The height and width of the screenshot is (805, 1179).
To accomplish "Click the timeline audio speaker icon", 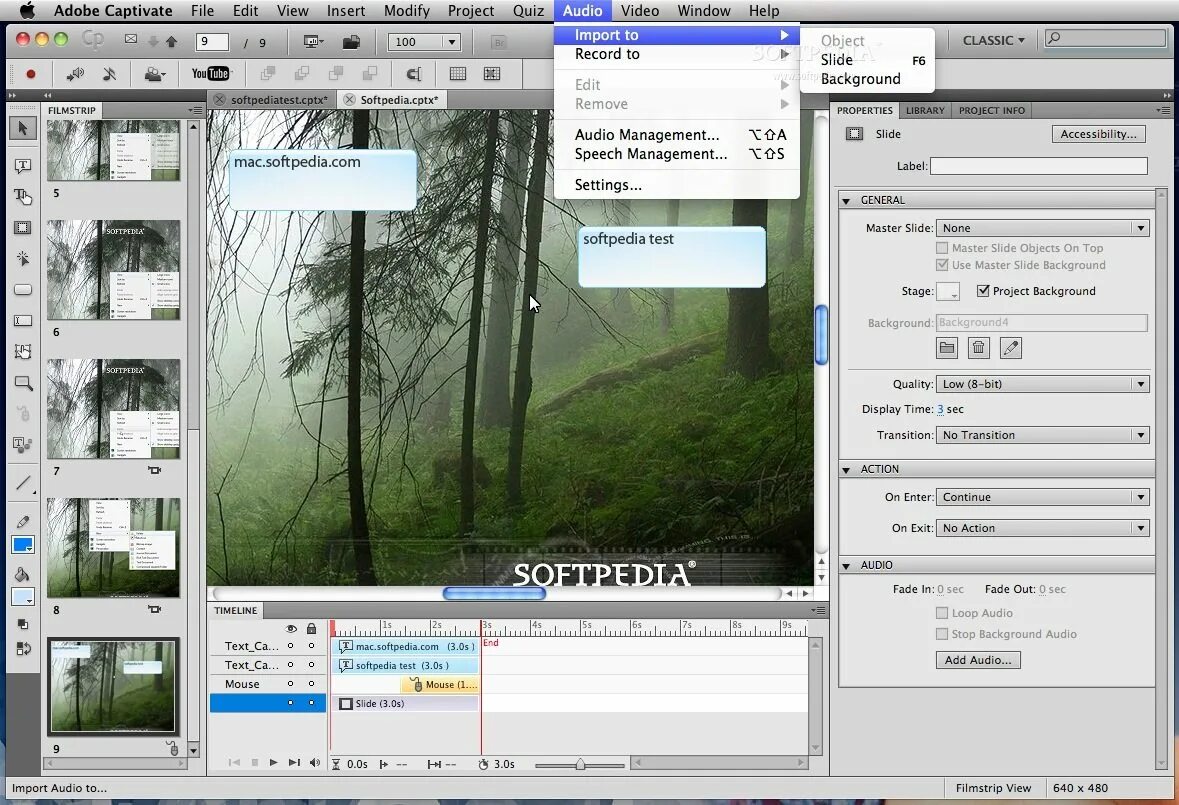I will (x=314, y=763).
